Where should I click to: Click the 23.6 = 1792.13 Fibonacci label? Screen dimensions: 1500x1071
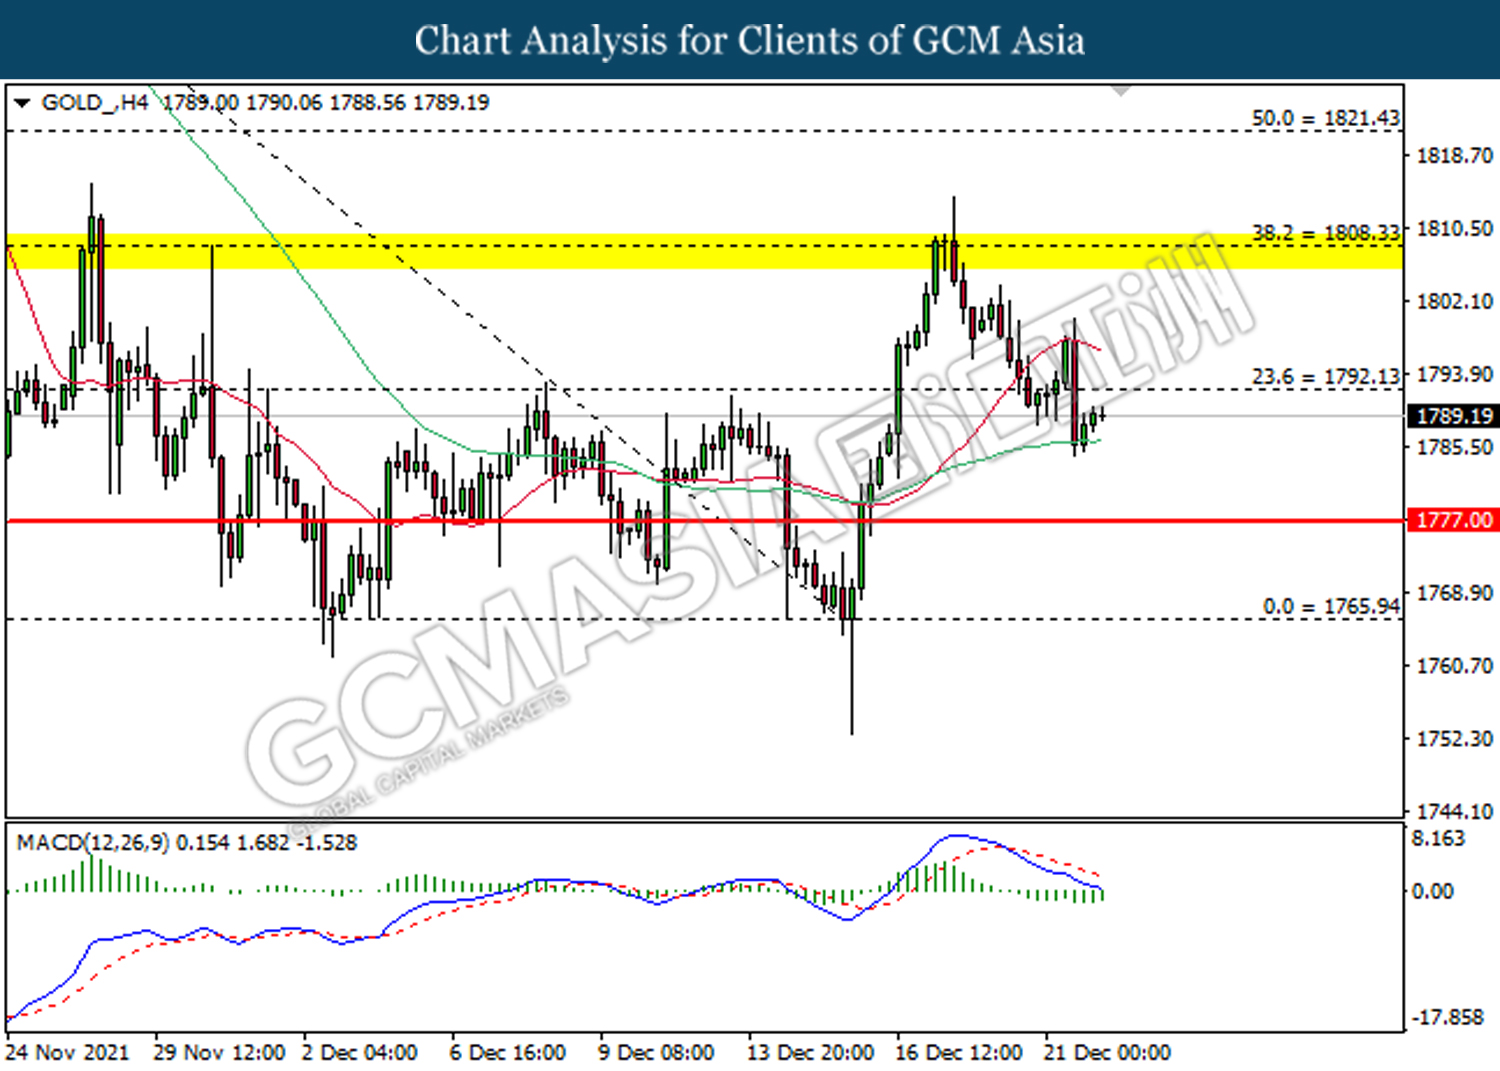(1326, 376)
